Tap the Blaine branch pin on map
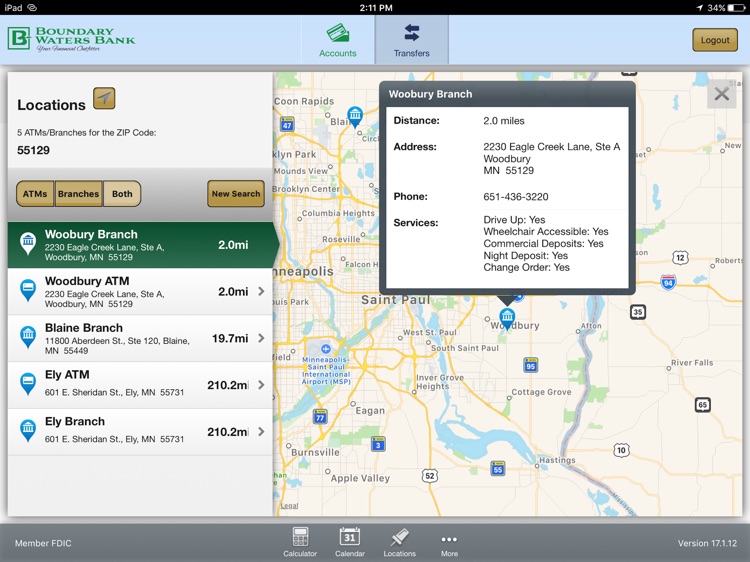 pyautogui.click(x=355, y=116)
